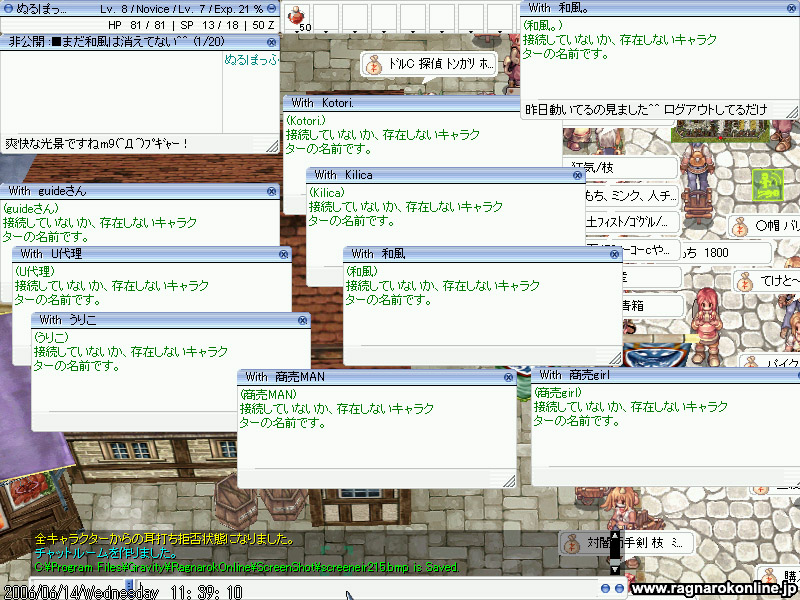Close the With 和風 whisper window (center)
Viewport: 800px width, 600px height.
click(x=614, y=254)
